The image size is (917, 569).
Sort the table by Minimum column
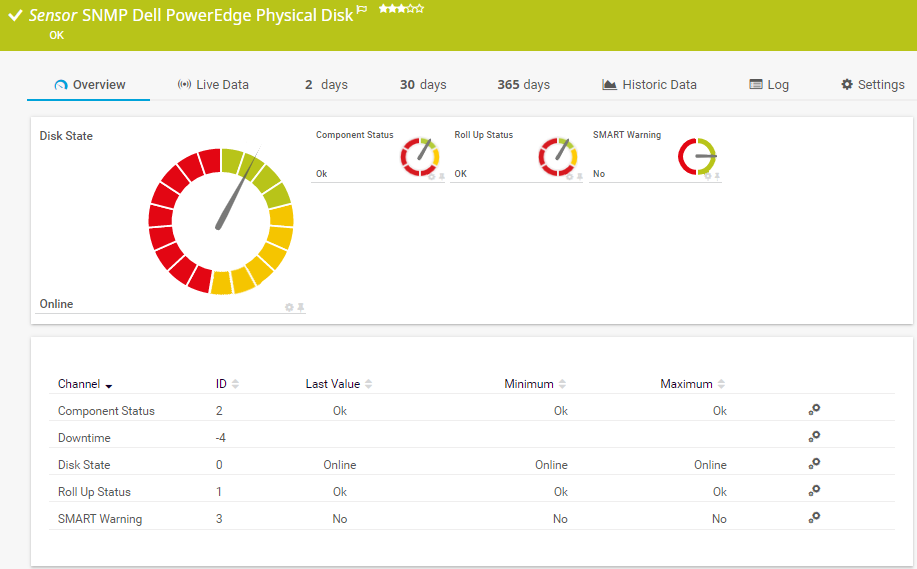[x=535, y=384]
